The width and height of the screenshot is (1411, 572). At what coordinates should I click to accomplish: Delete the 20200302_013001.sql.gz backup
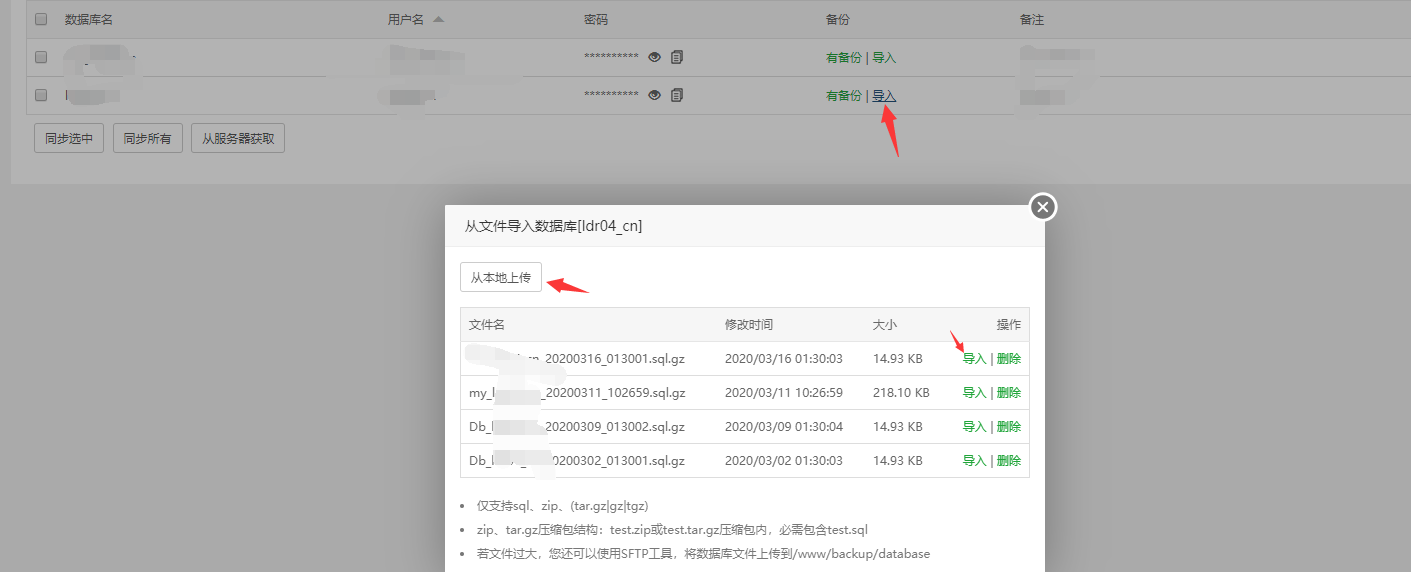click(x=1008, y=461)
